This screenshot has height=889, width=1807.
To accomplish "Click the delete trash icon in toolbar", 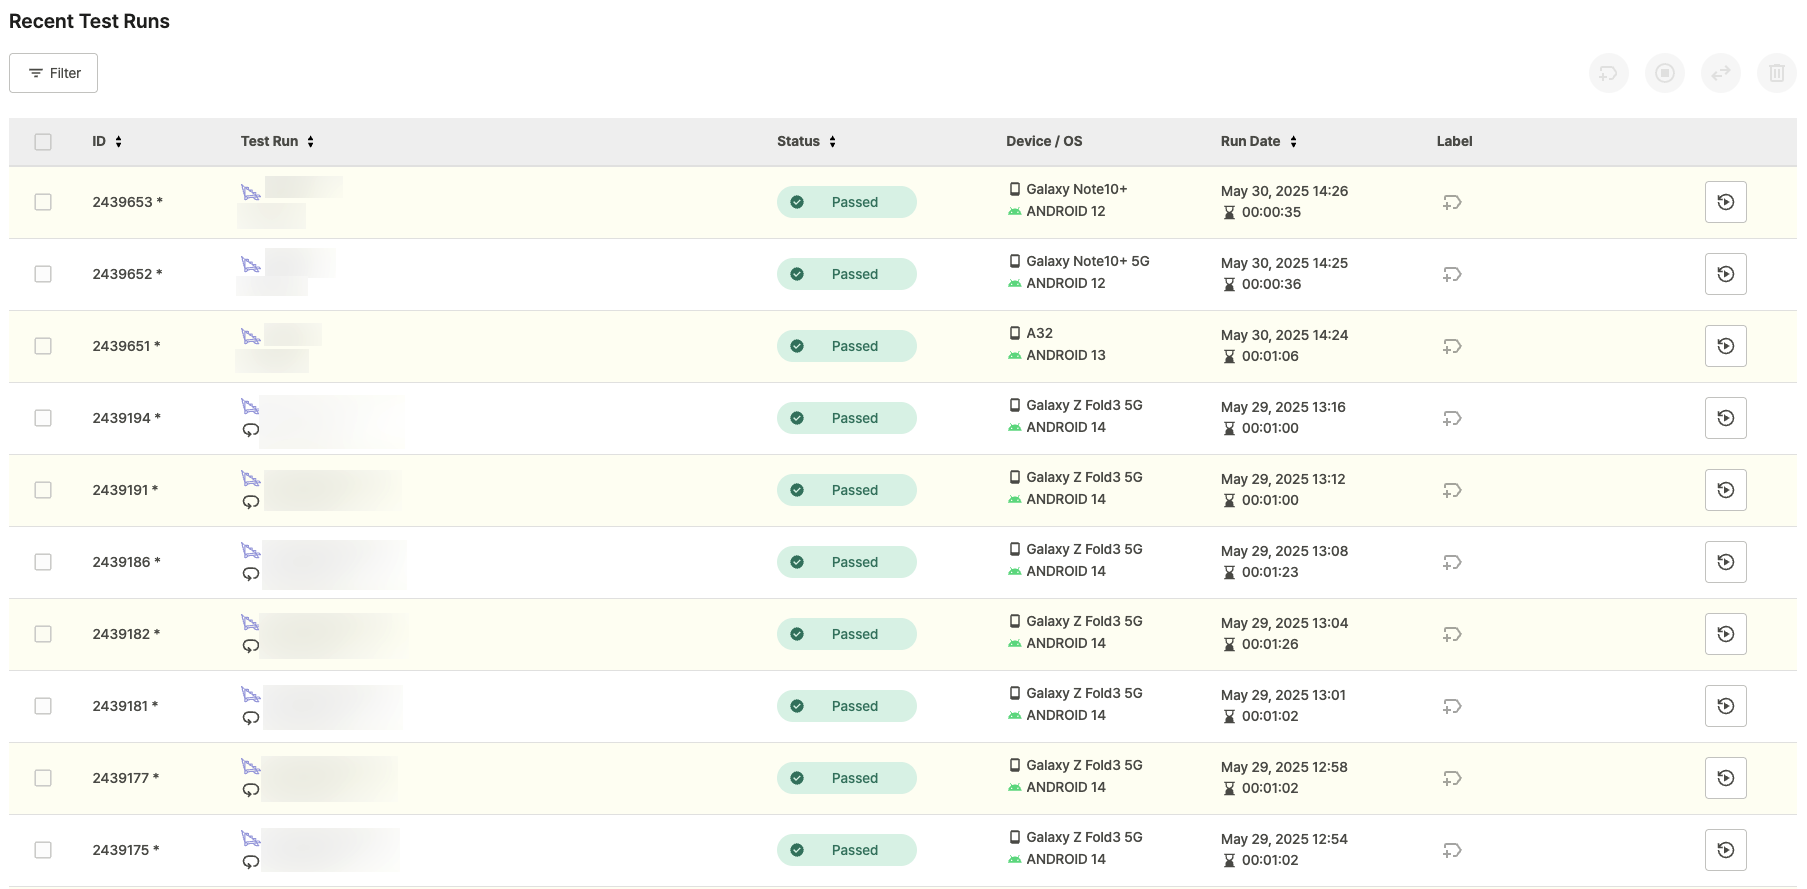I will [1776, 73].
